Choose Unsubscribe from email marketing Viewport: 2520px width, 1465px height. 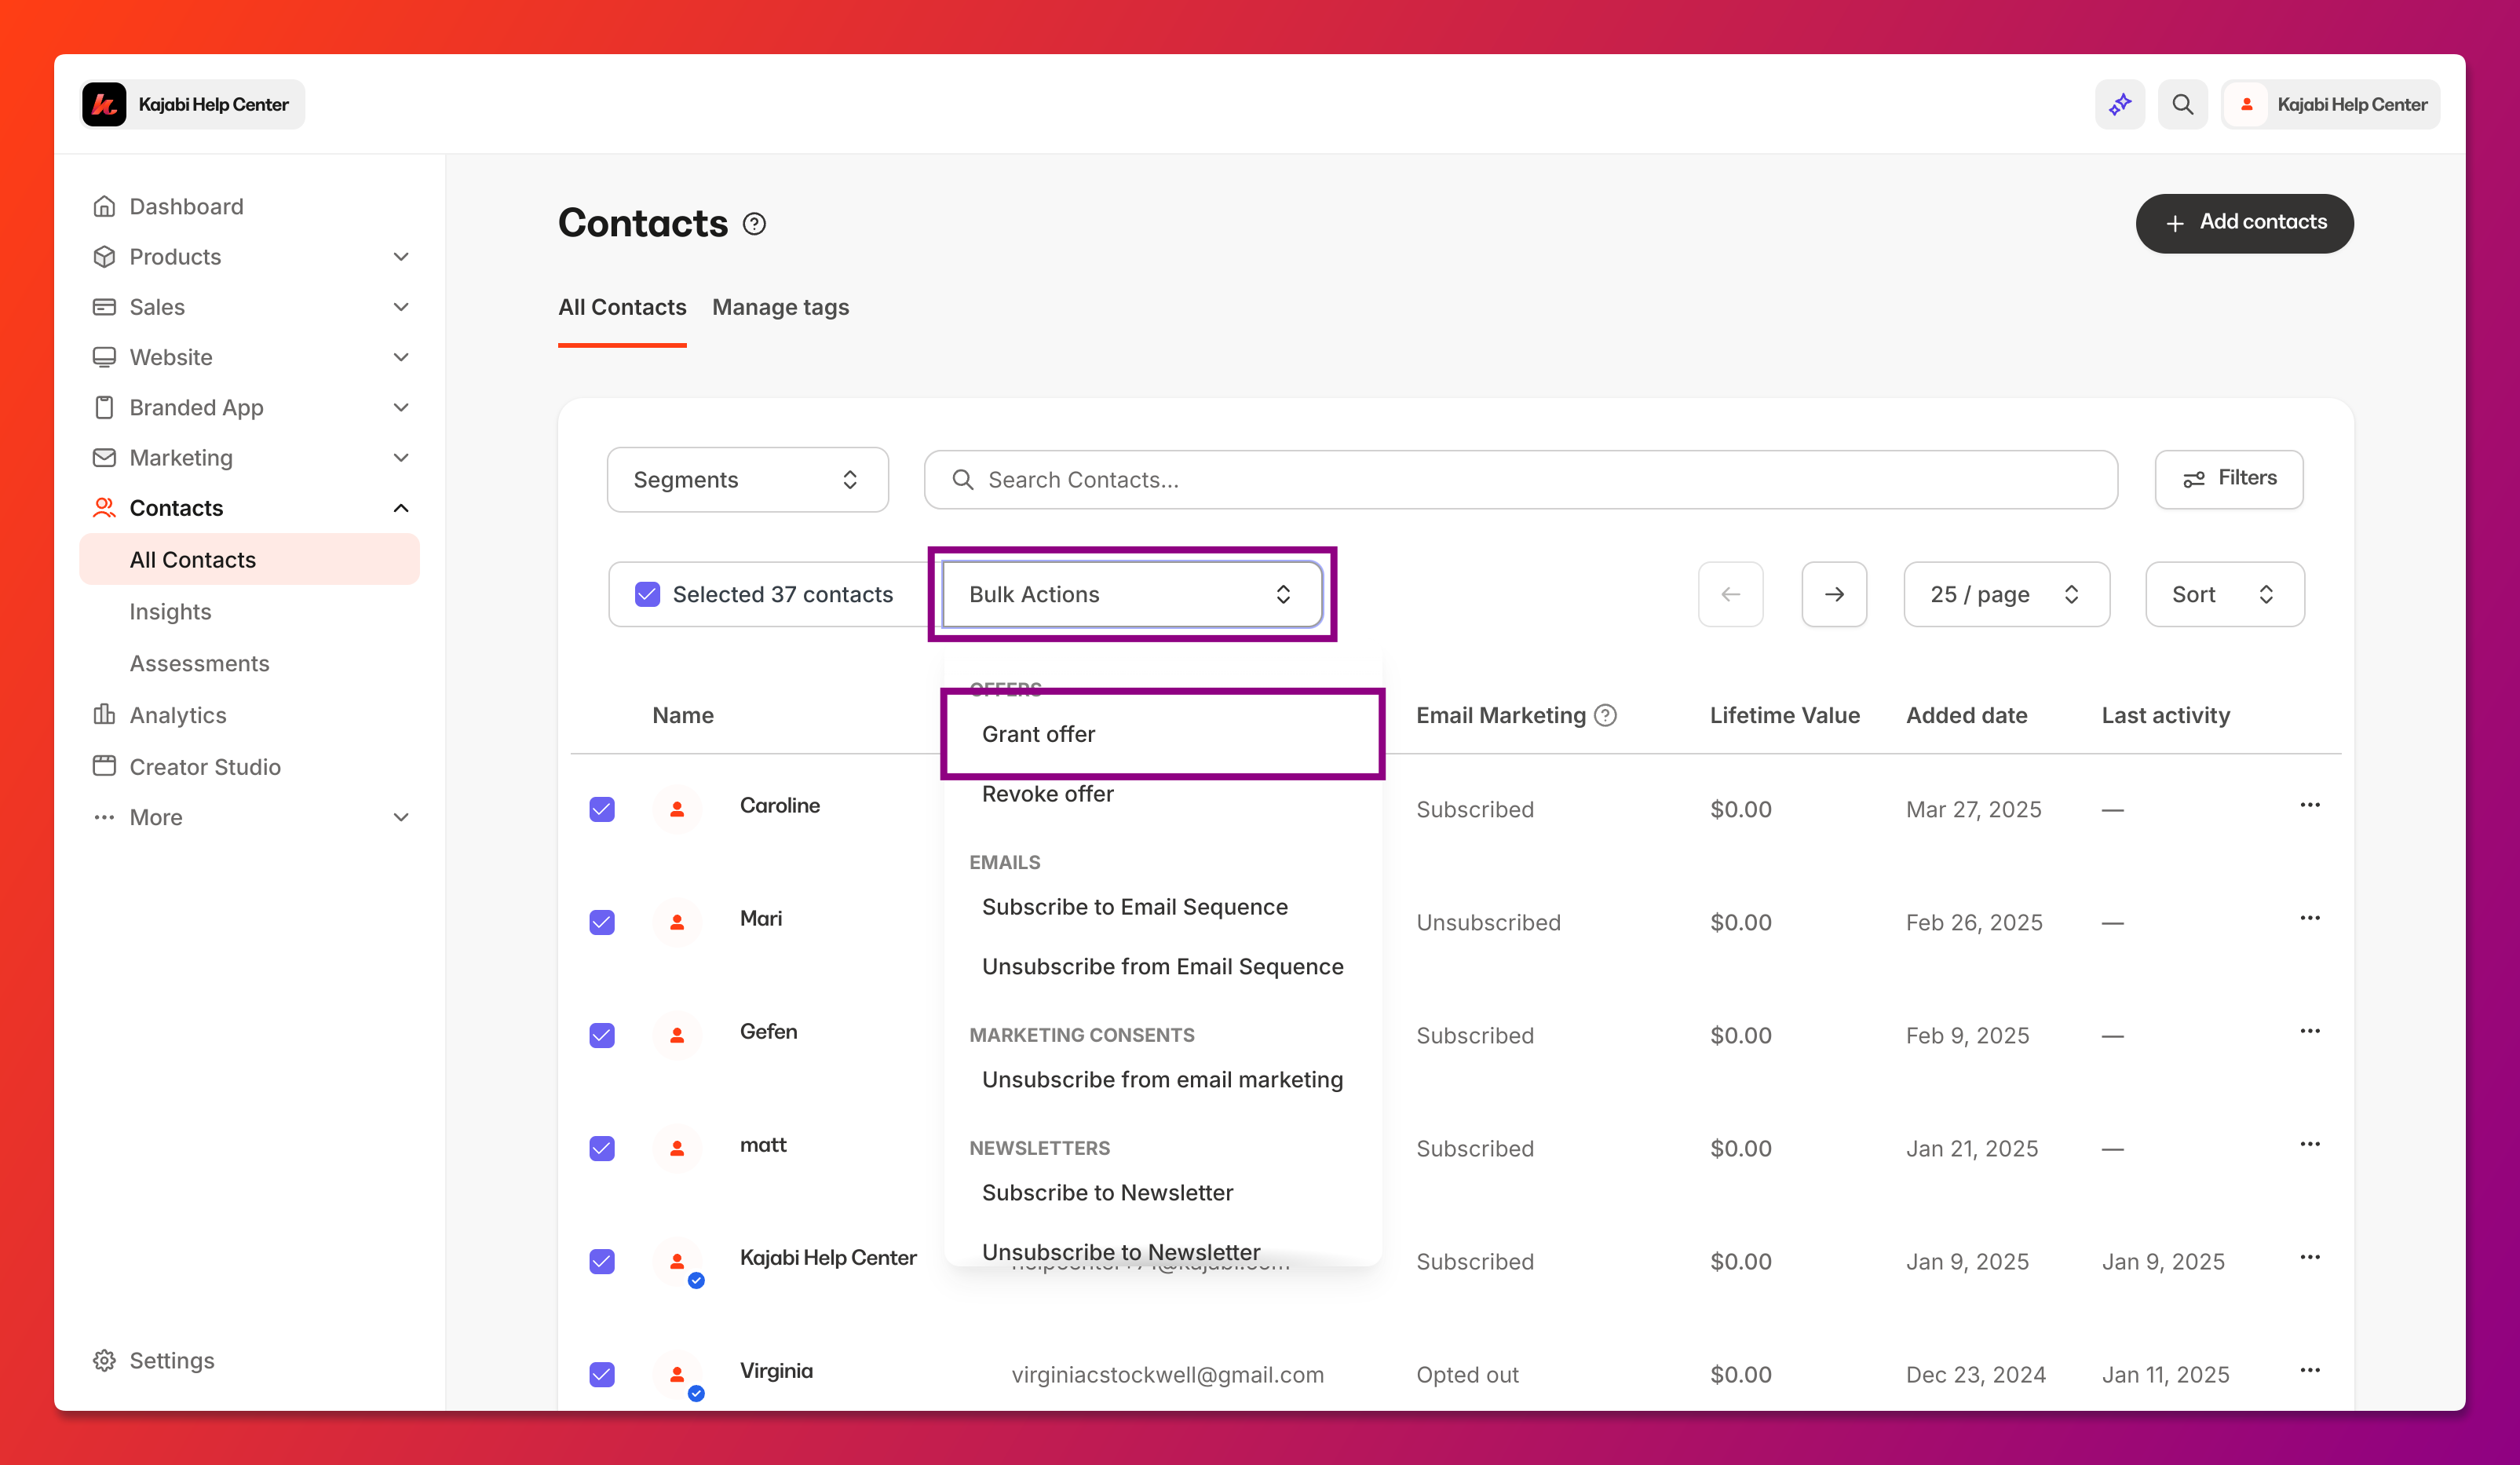pos(1162,1080)
